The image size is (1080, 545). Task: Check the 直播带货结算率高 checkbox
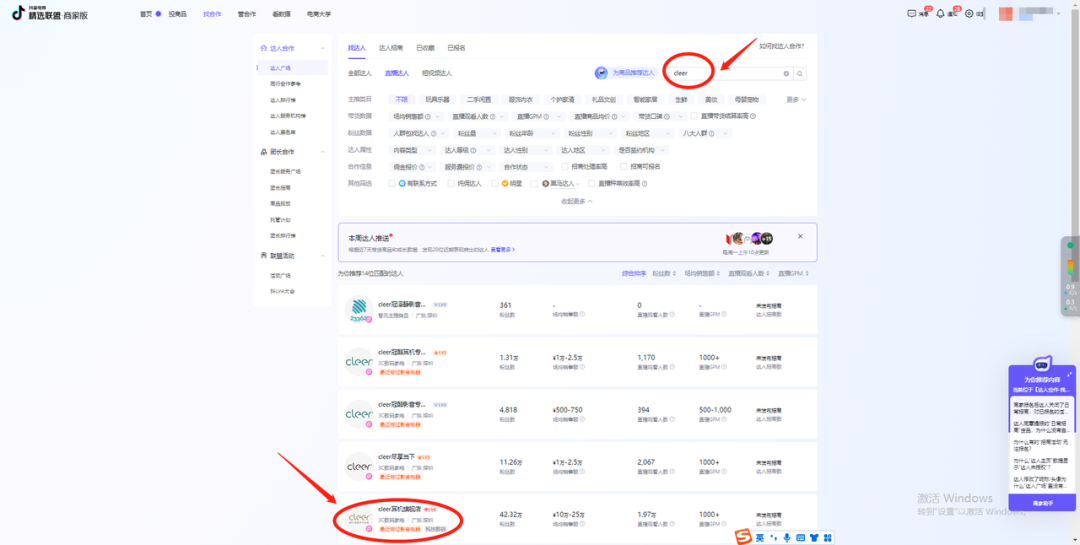point(695,116)
